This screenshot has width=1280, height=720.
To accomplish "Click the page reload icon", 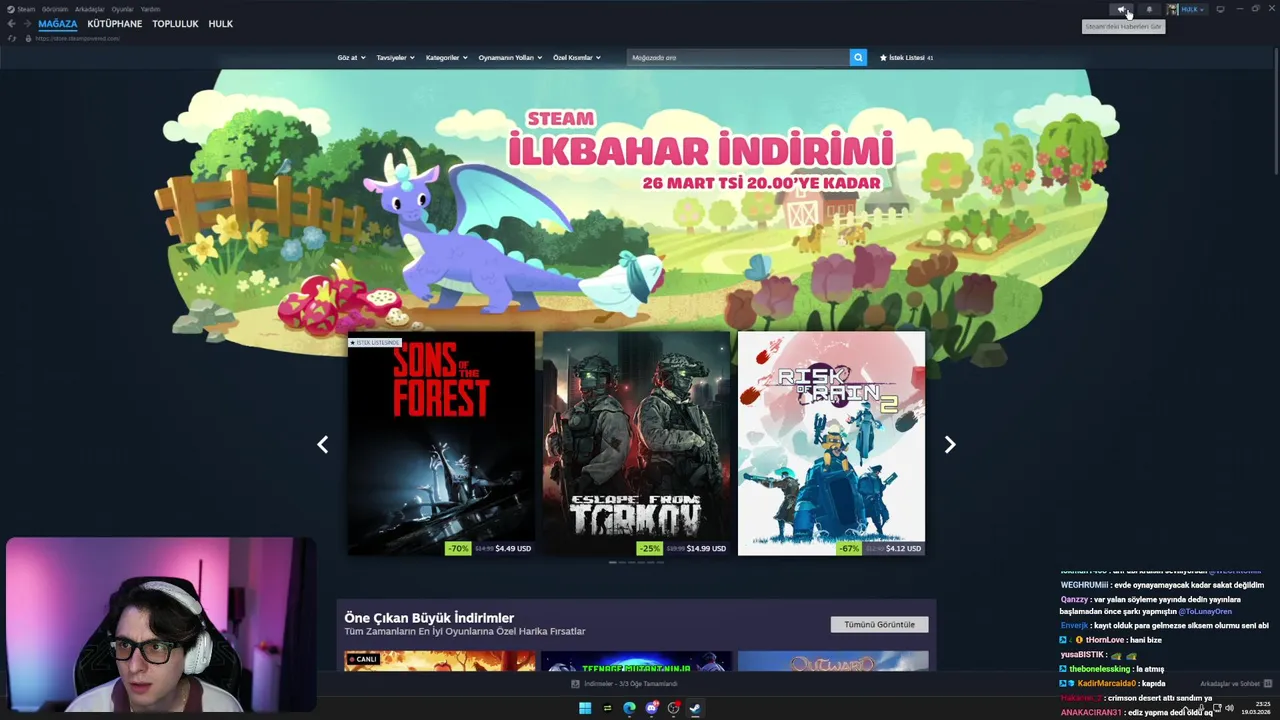I will click(12, 38).
